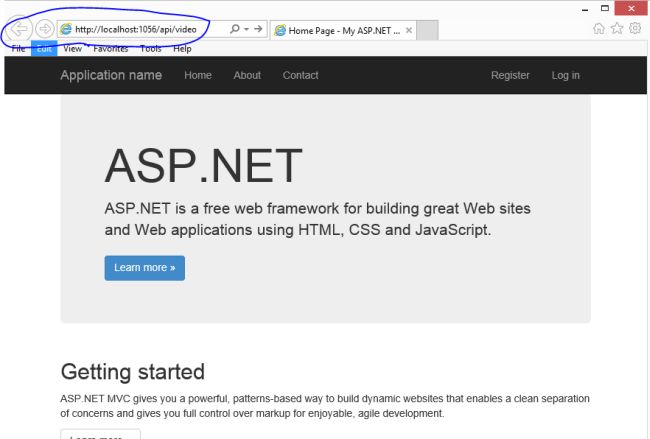Click the ASP.NET large heading

click(x=204, y=165)
